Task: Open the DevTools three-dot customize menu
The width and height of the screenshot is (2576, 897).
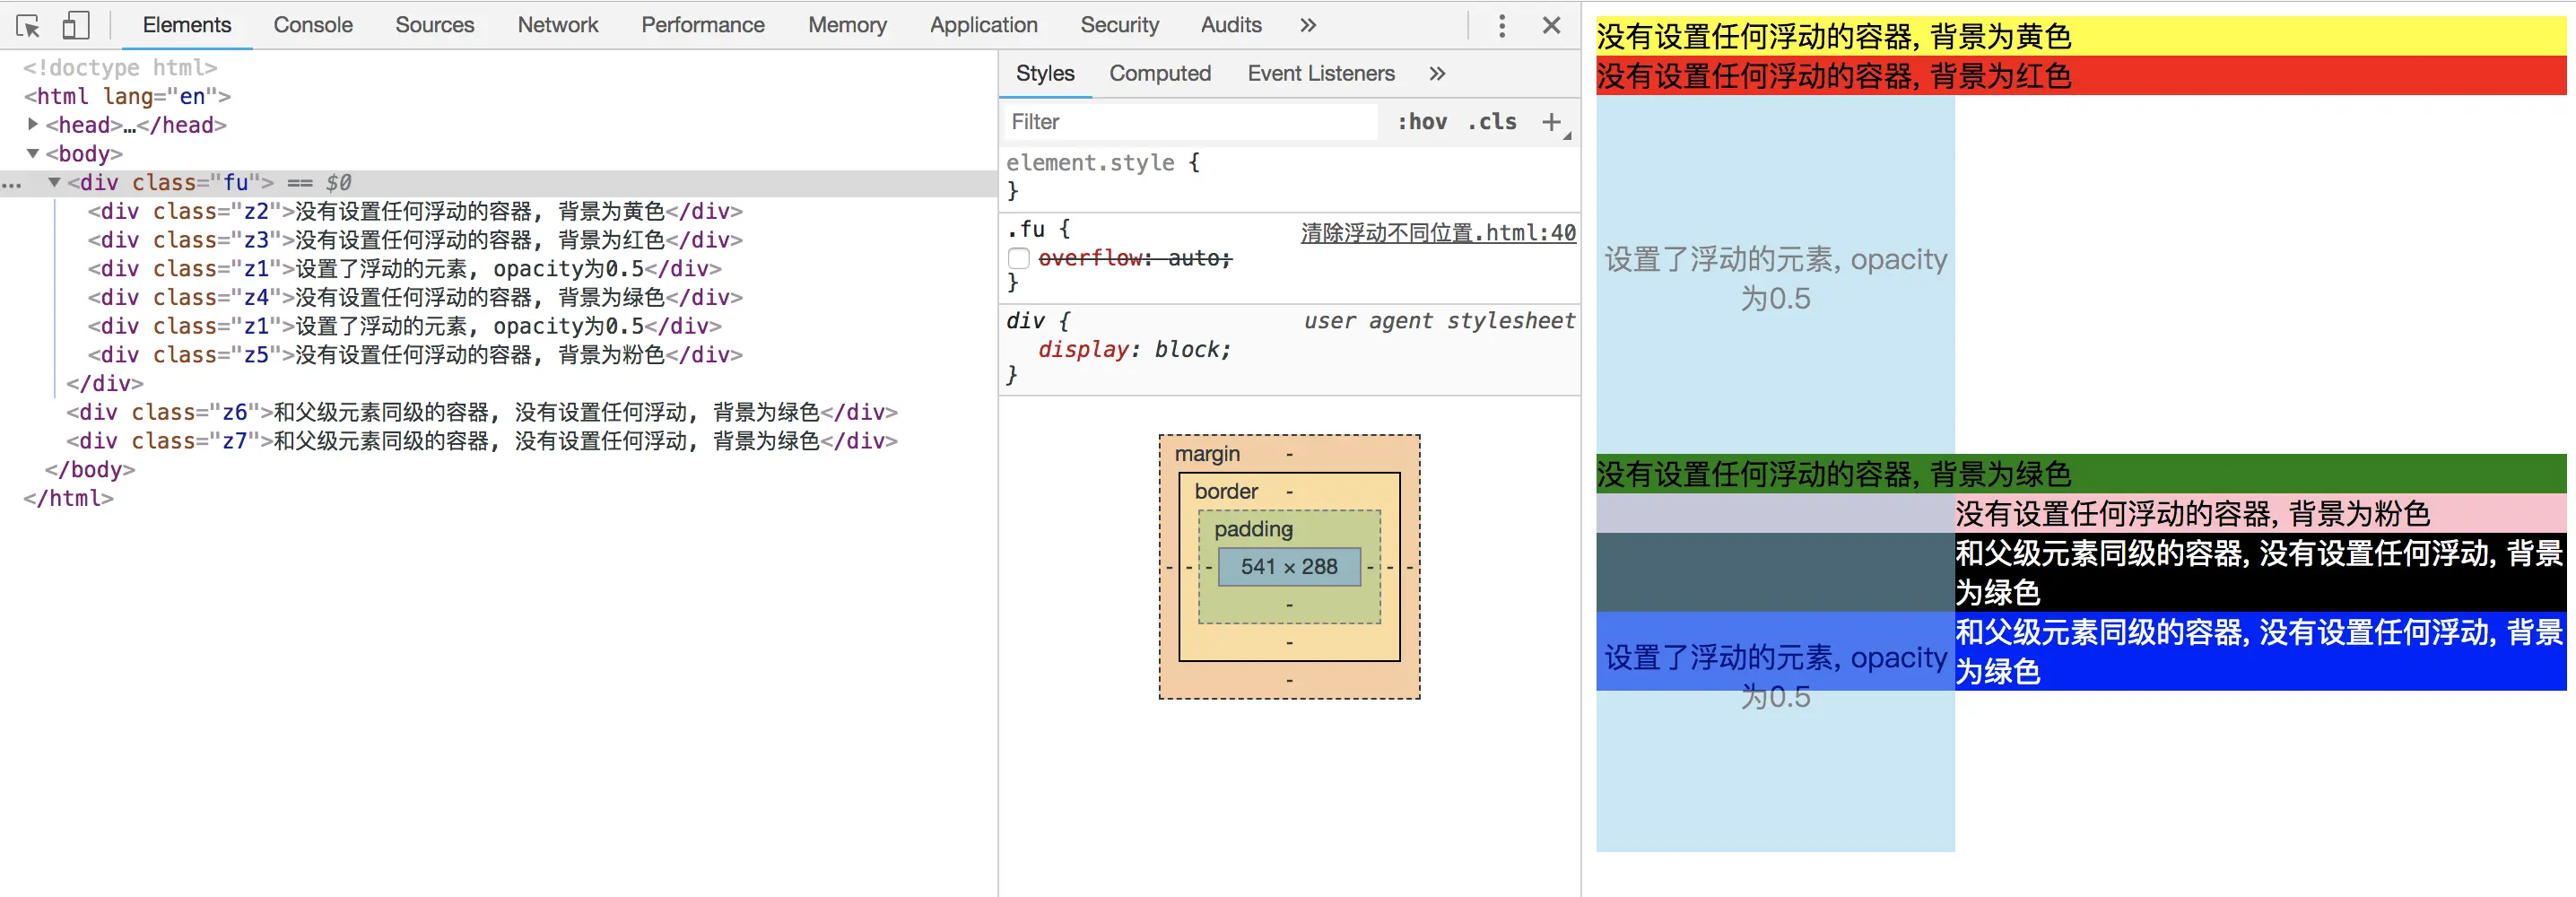Action: pyautogui.click(x=1501, y=26)
